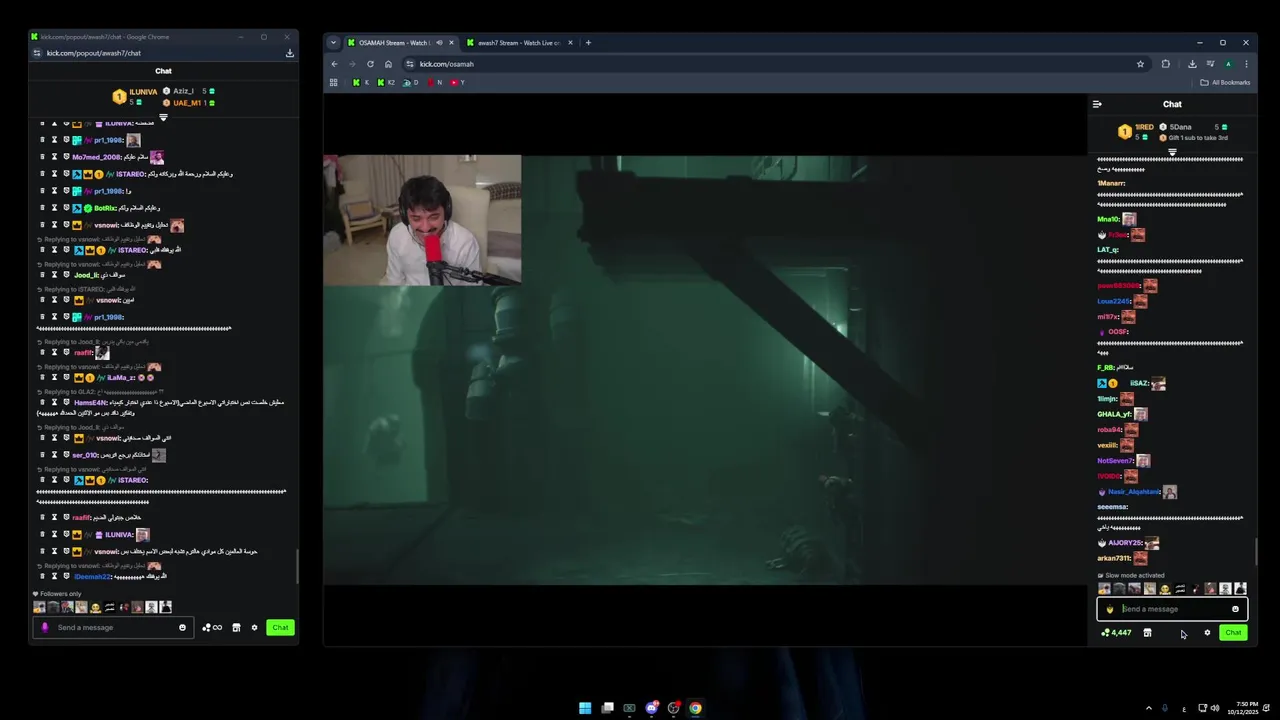1280x720 pixels.
Task: Collapse chat panel in OSAMAH stream window
Action: pos(1097,104)
